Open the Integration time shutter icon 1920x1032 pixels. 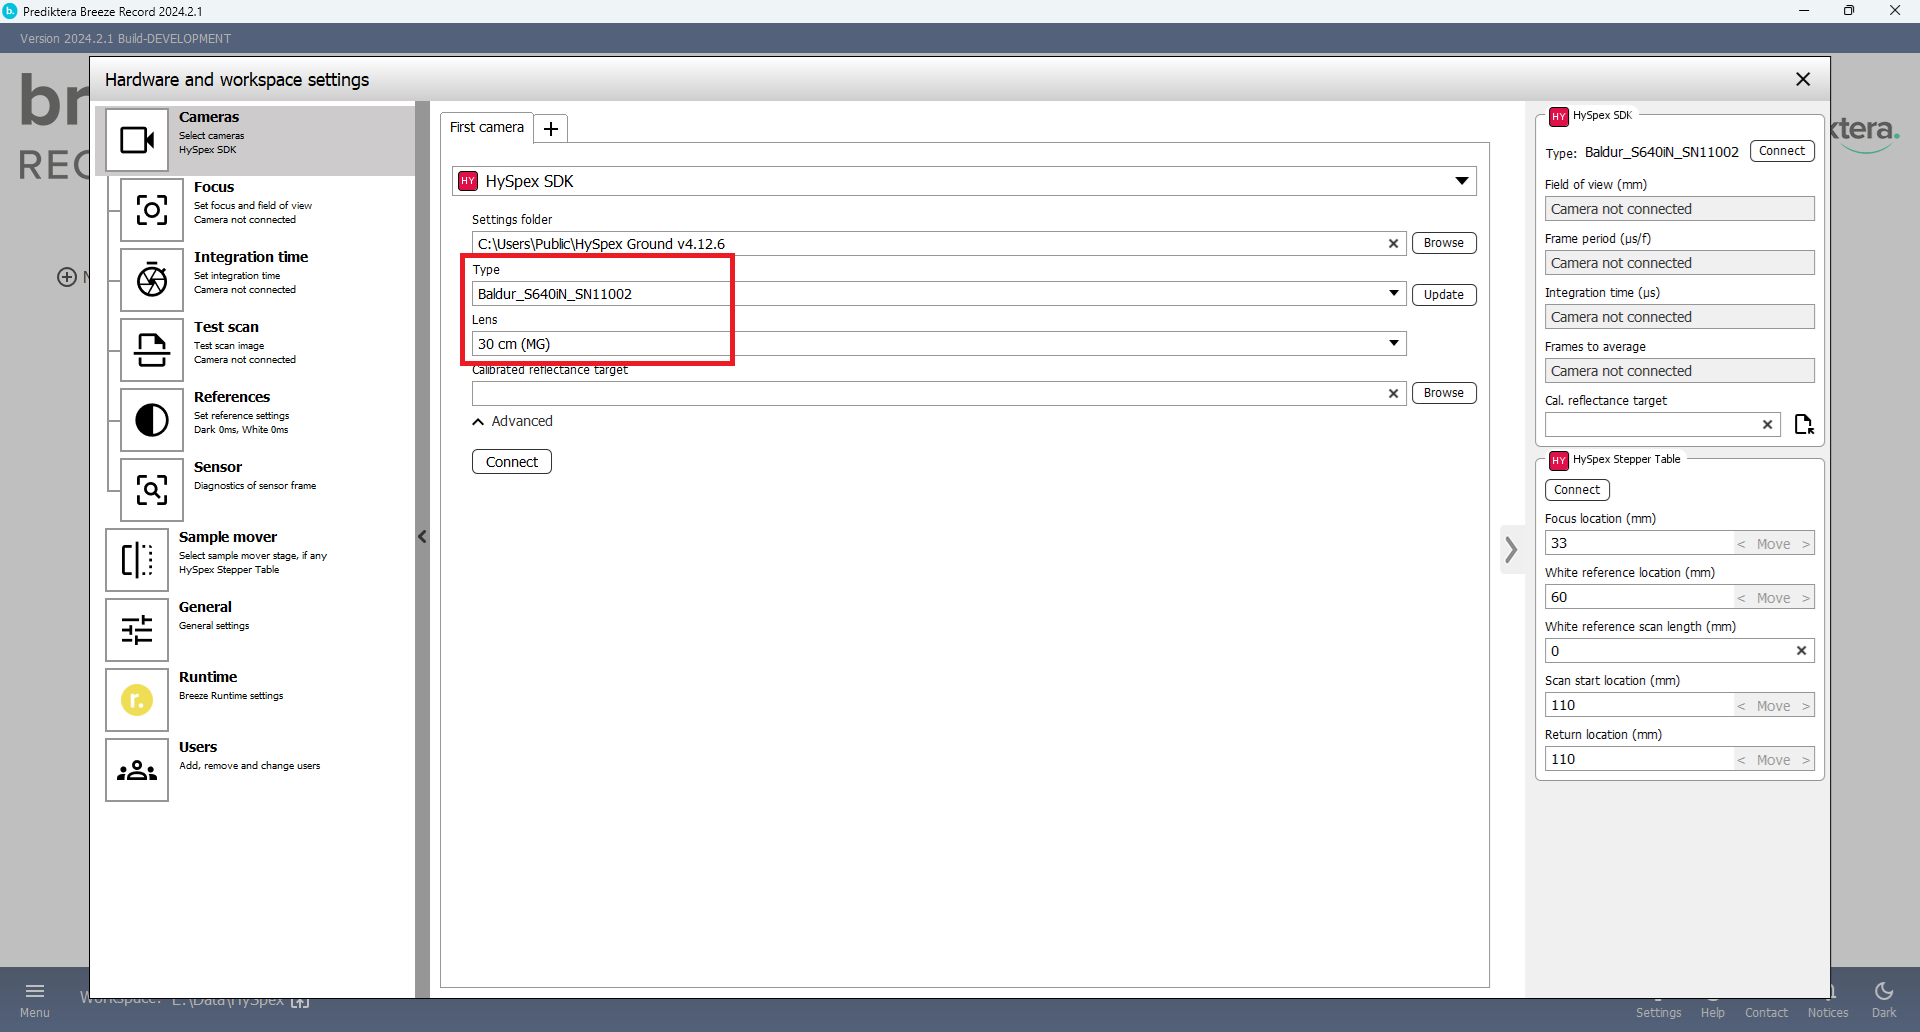pyautogui.click(x=152, y=280)
